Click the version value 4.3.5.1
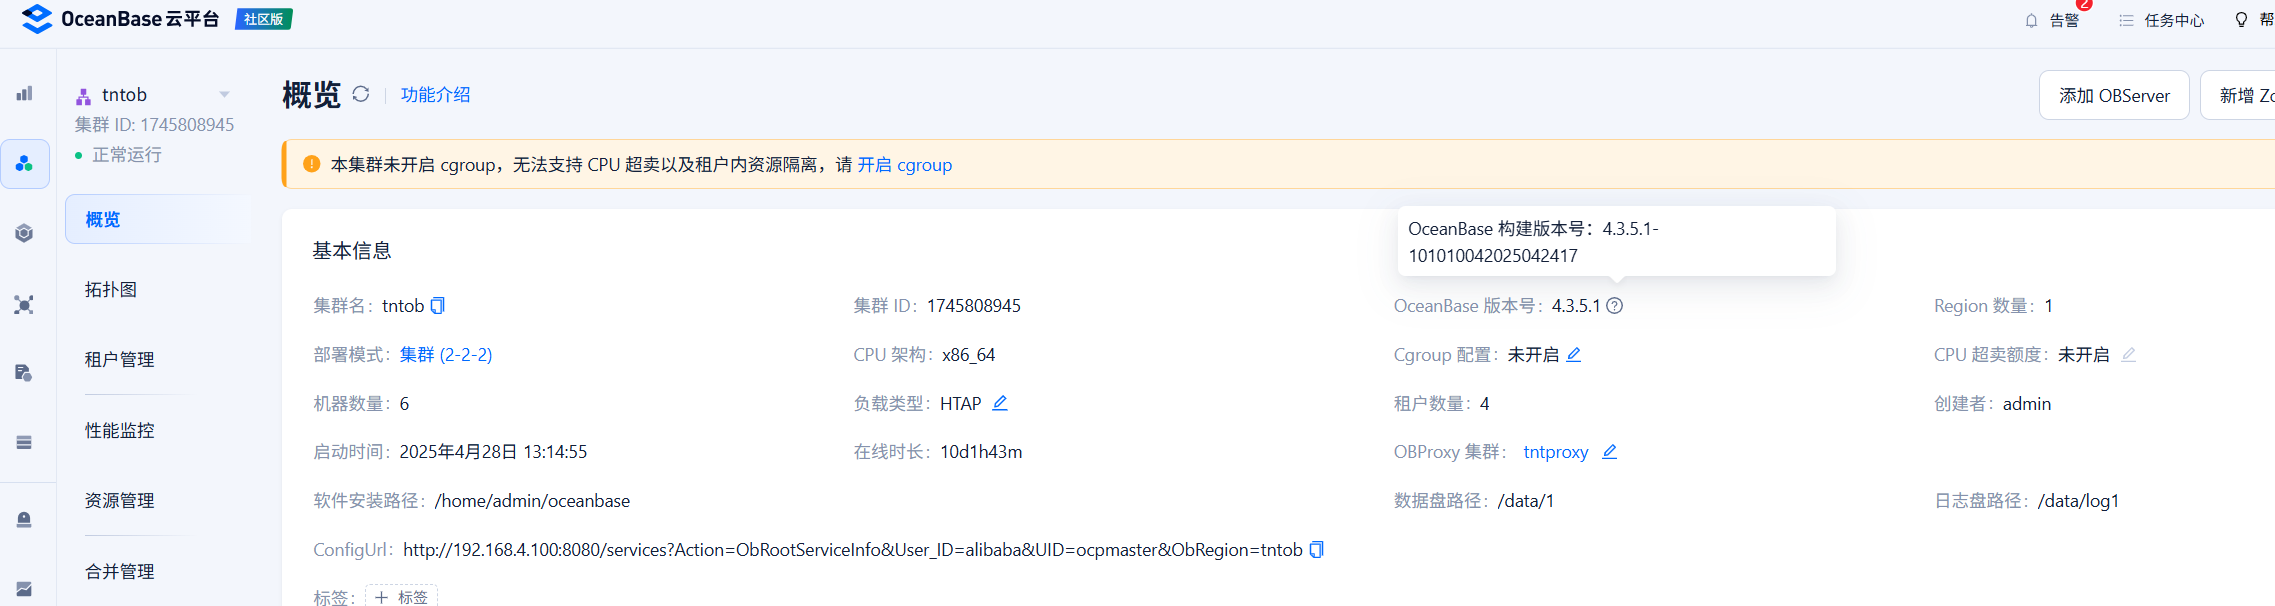The height and width of the screenshot is (606, 2275). 1576,306
